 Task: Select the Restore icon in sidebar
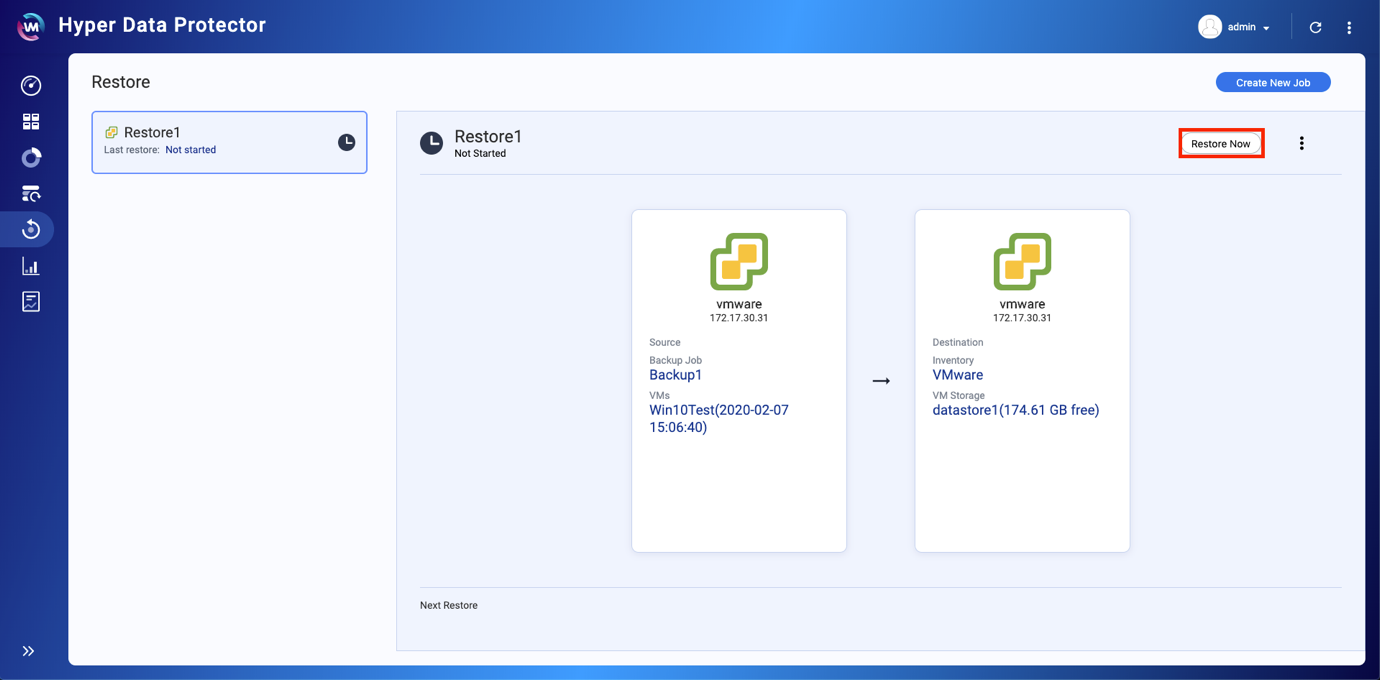(x=31, y=230)
